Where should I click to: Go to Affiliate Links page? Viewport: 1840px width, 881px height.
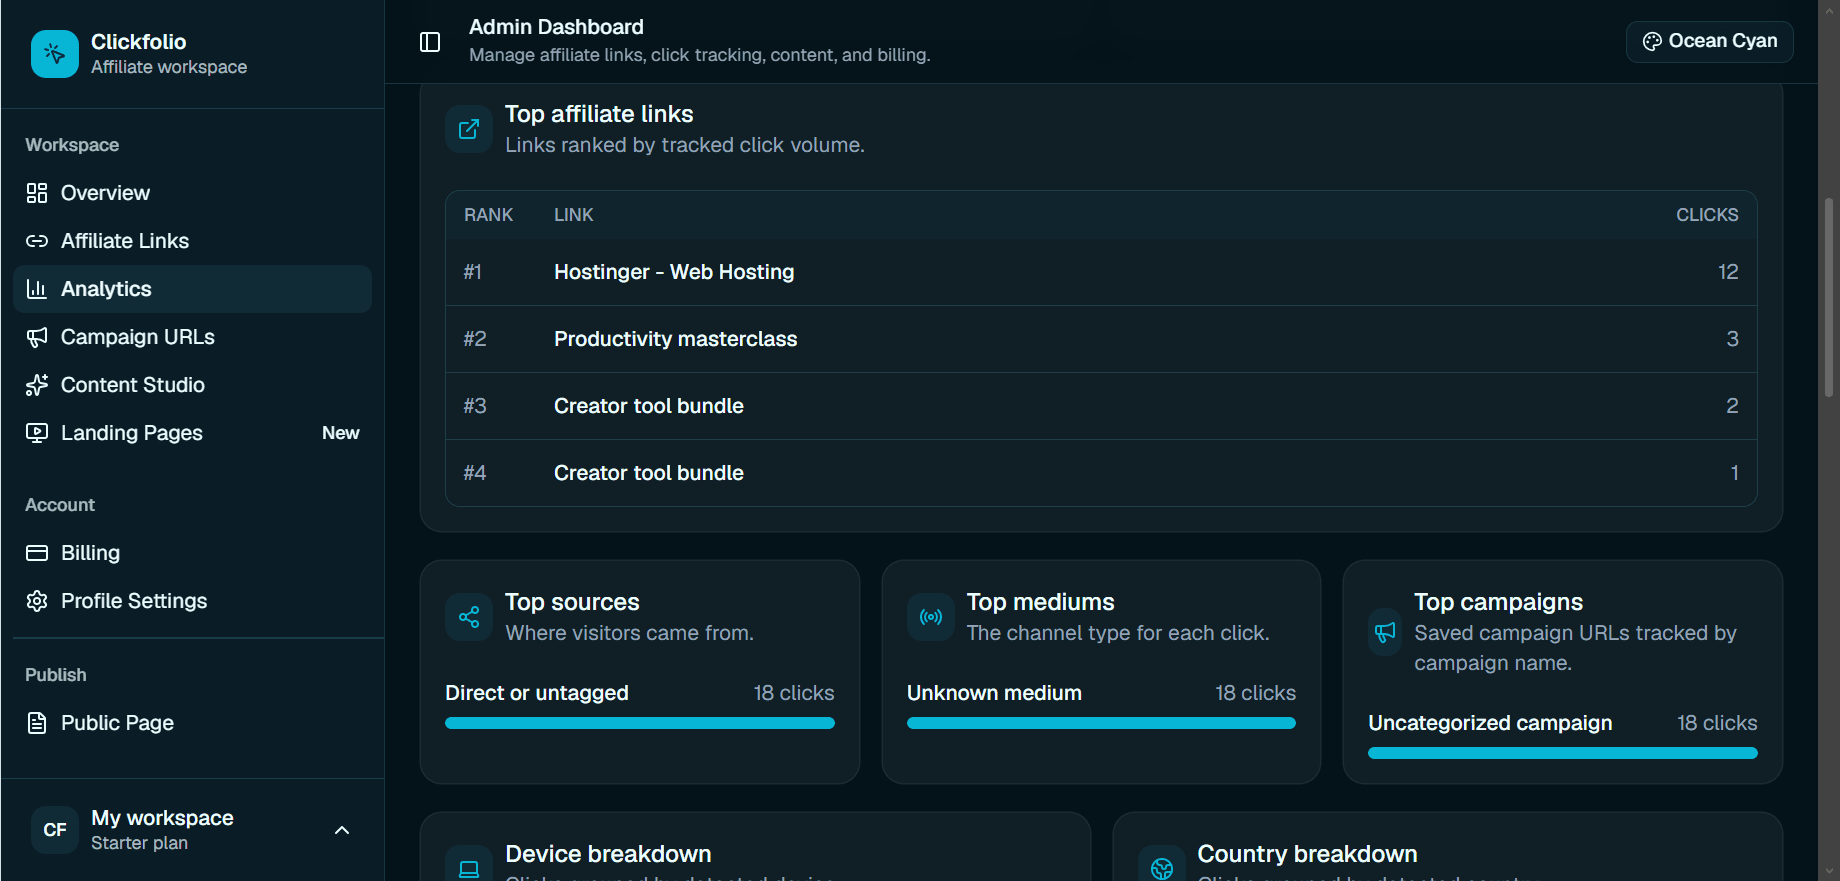pyautogui.click(x=192, y=241)
